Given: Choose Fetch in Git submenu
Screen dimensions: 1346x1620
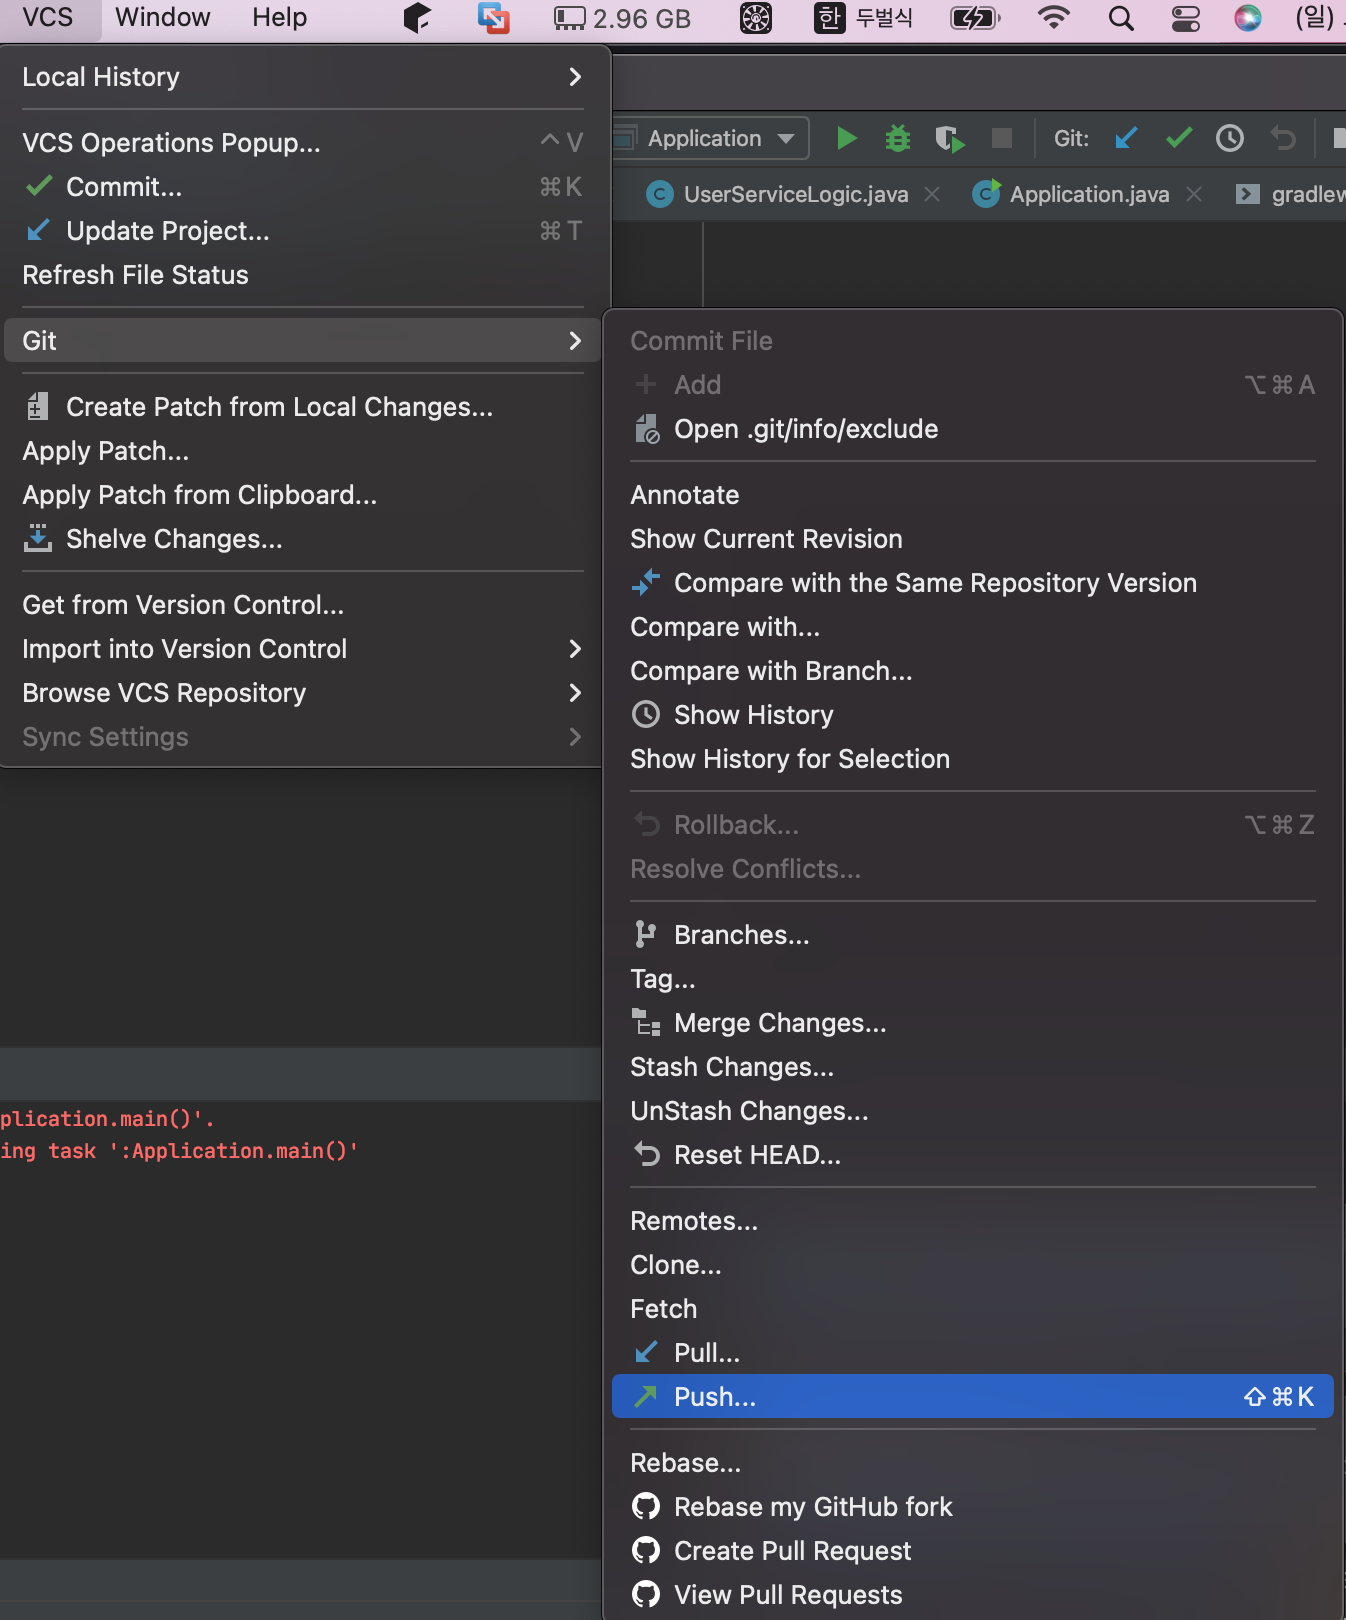Looking at the screenshot, I should tap(972, 1309).
